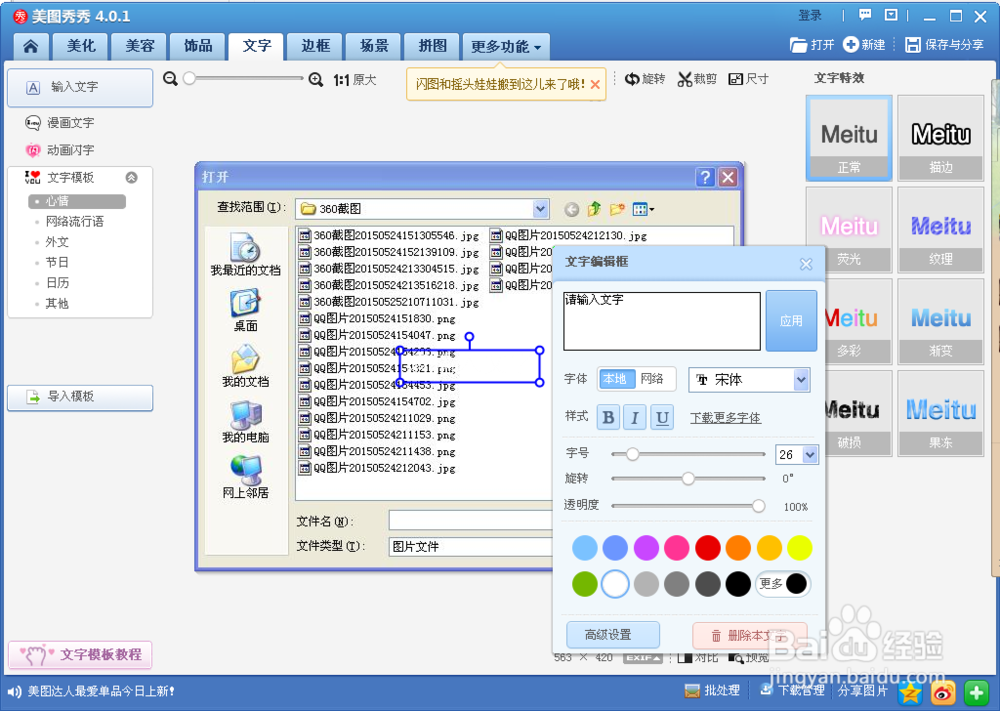Click the zoom-in magnifier icon

314,79
